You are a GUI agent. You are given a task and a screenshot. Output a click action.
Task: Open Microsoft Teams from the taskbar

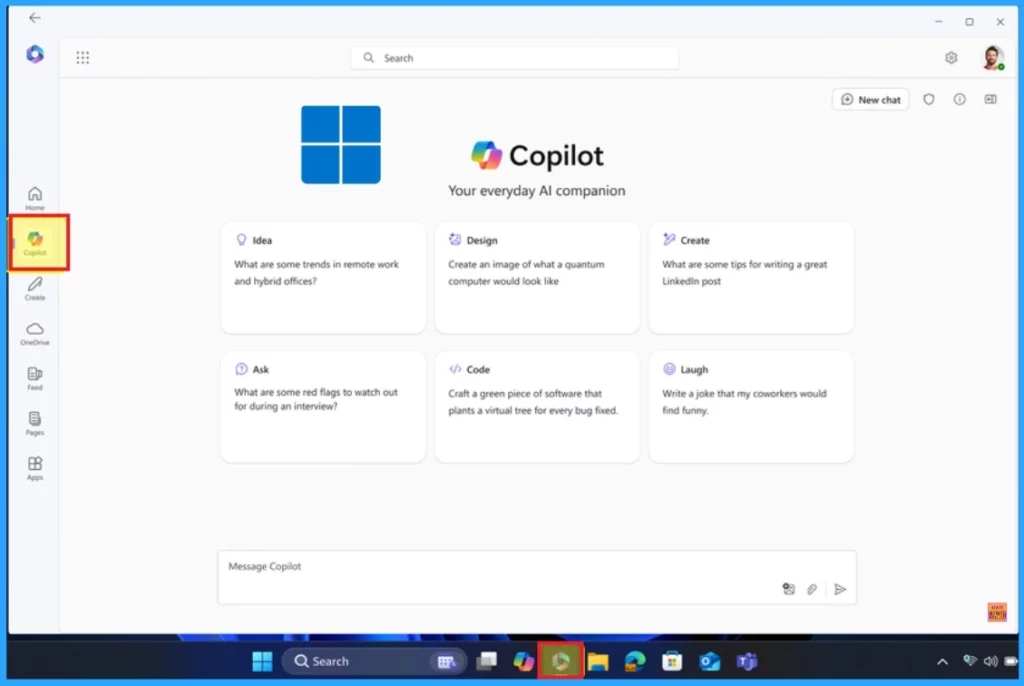point(746,662)
